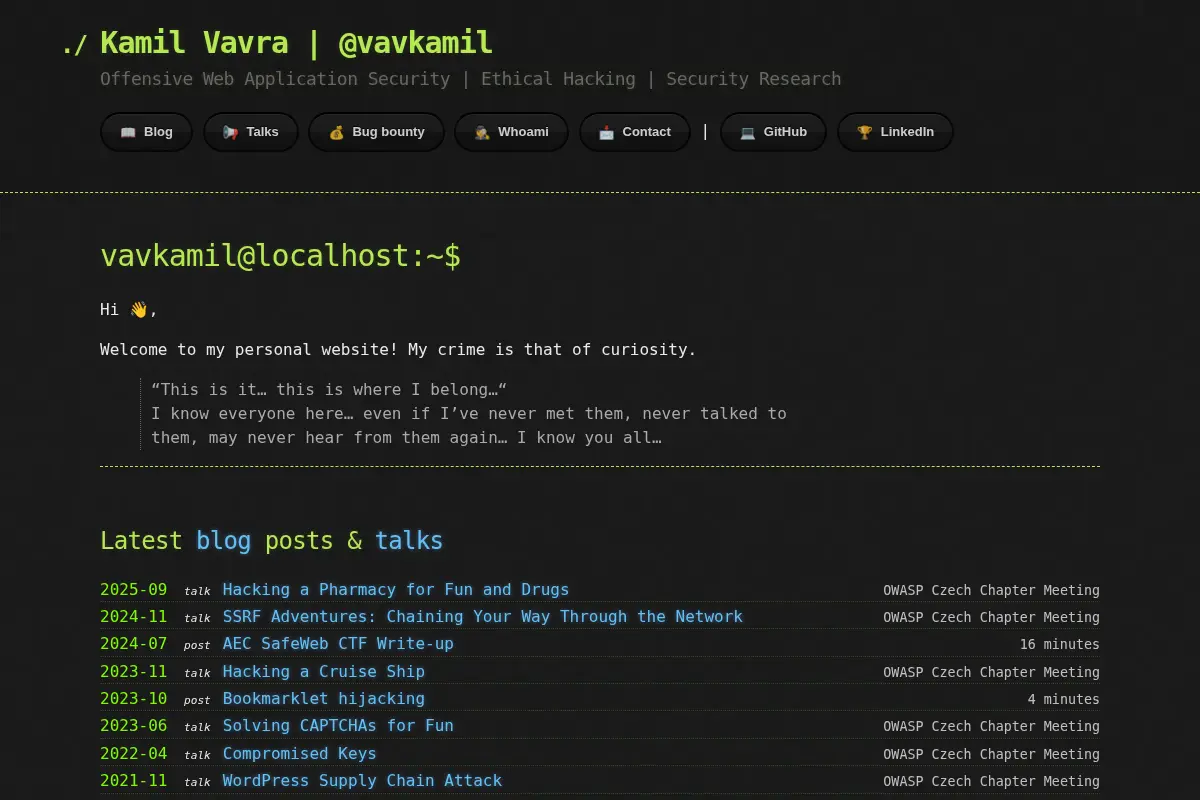Visit the LinkedIn profile label

pos(907,132)
